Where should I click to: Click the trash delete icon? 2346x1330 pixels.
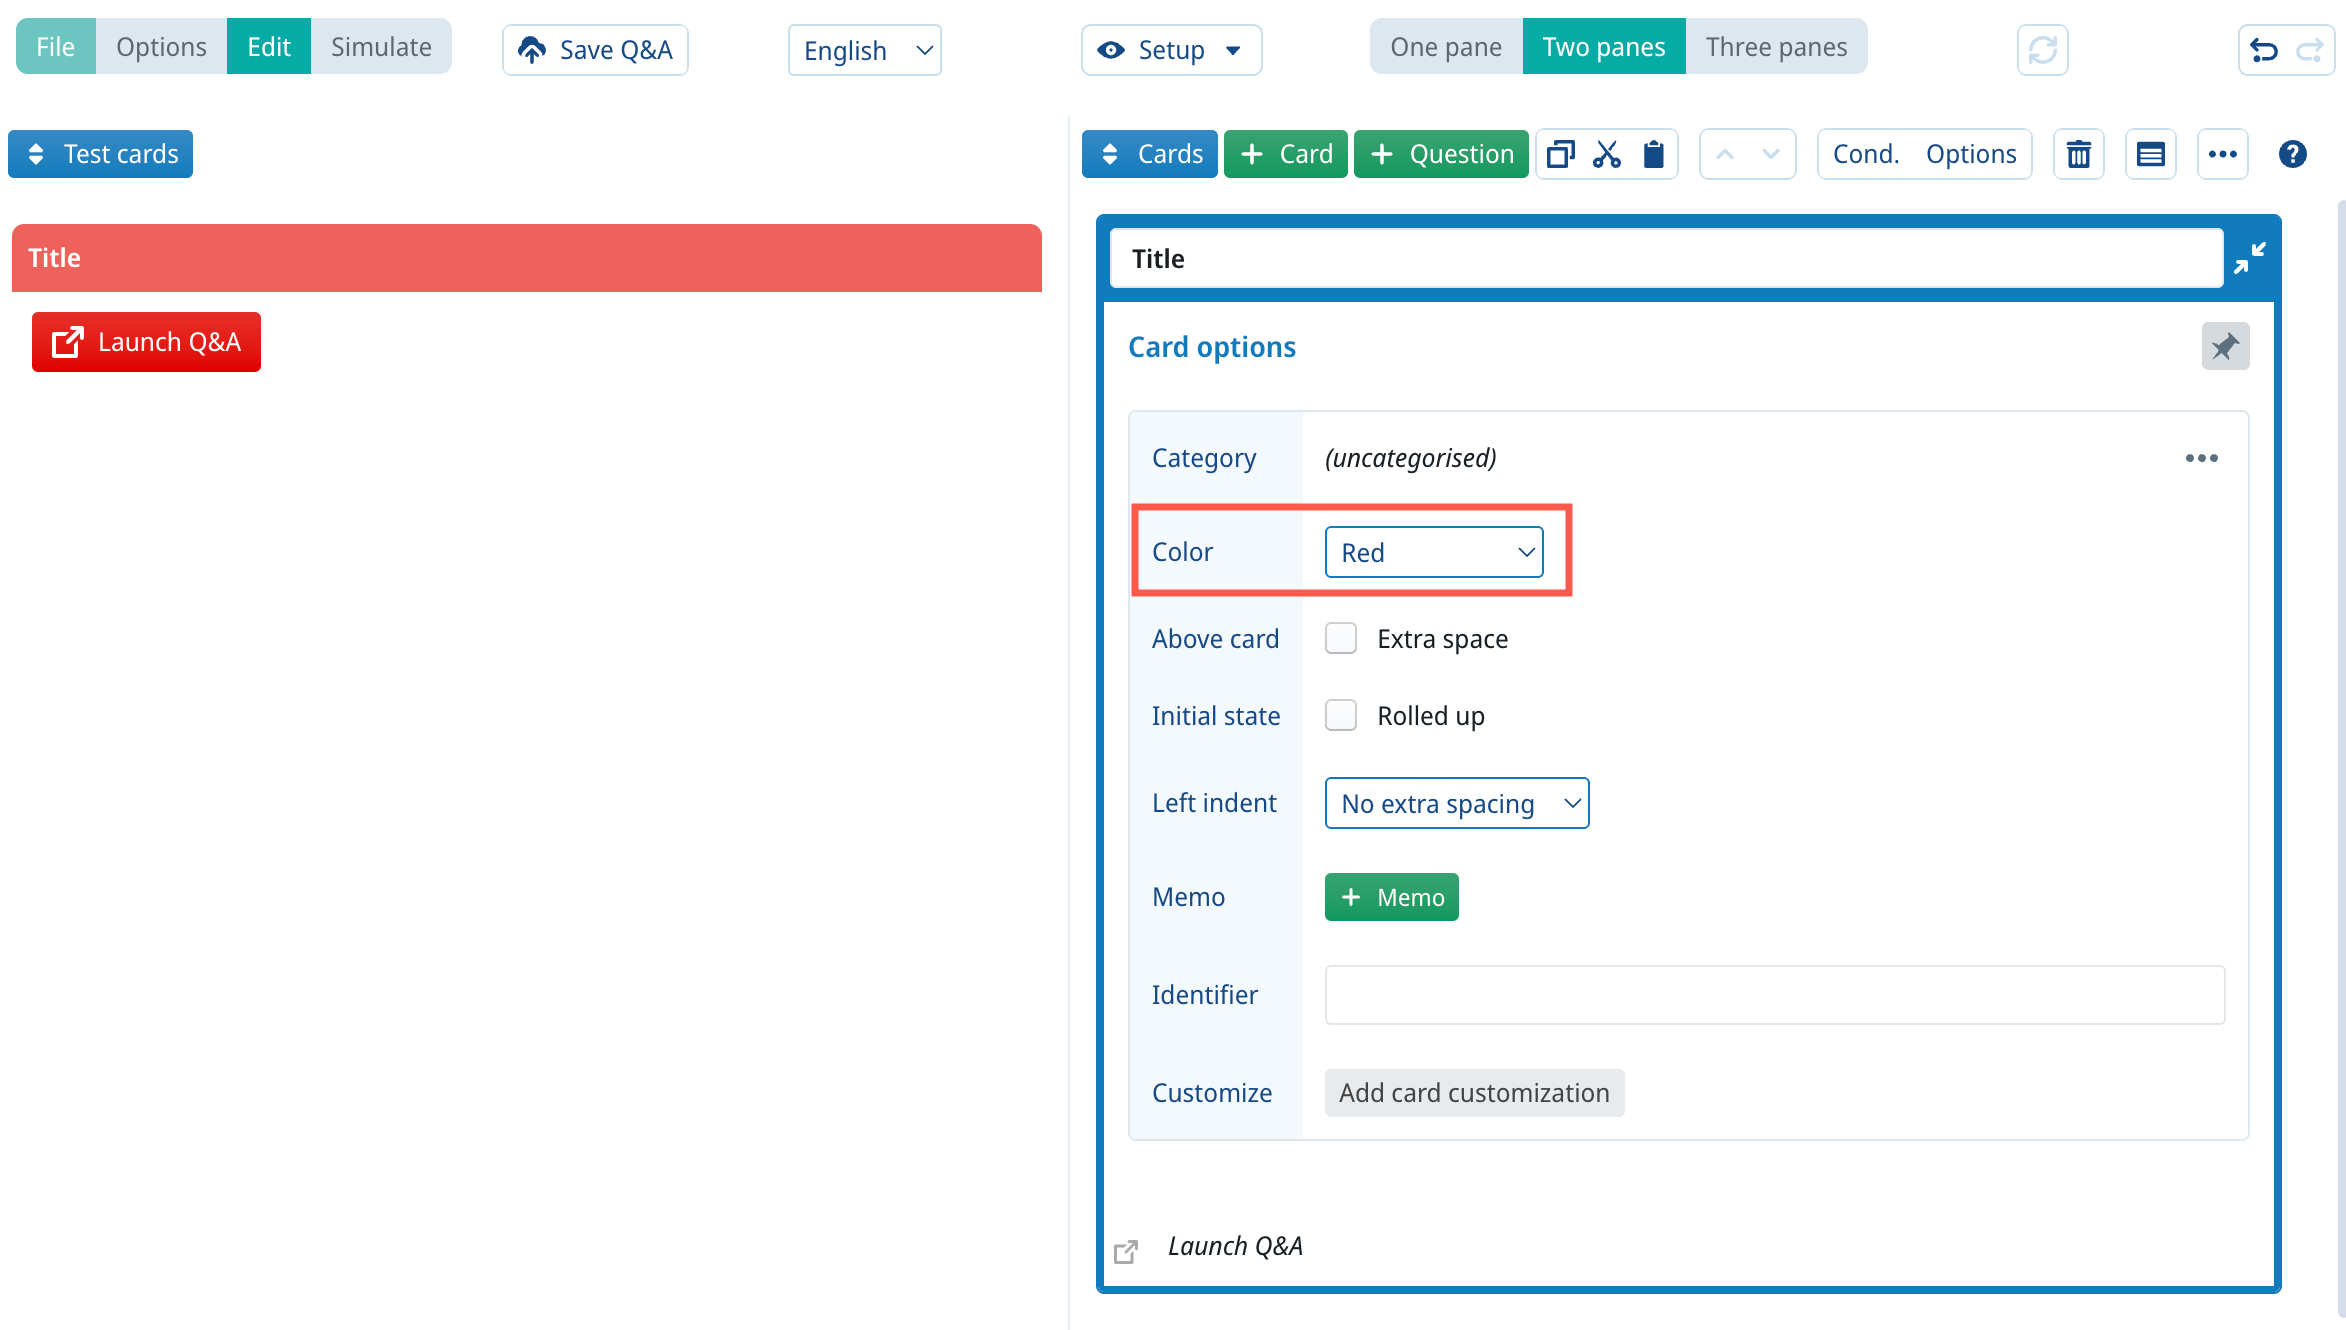point(2079,154)
